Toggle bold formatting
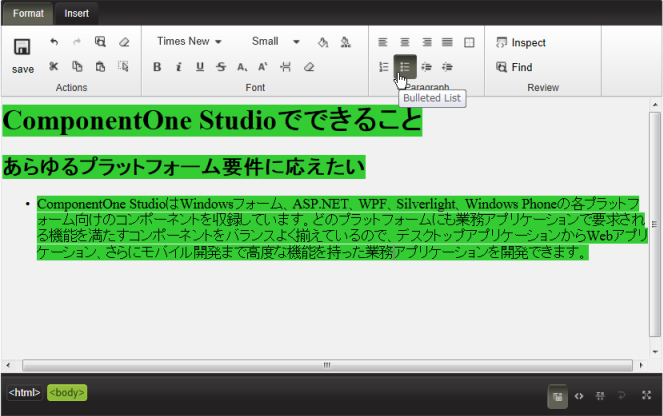The width and height of the screenshot is (663, 416). pos(157,67)
